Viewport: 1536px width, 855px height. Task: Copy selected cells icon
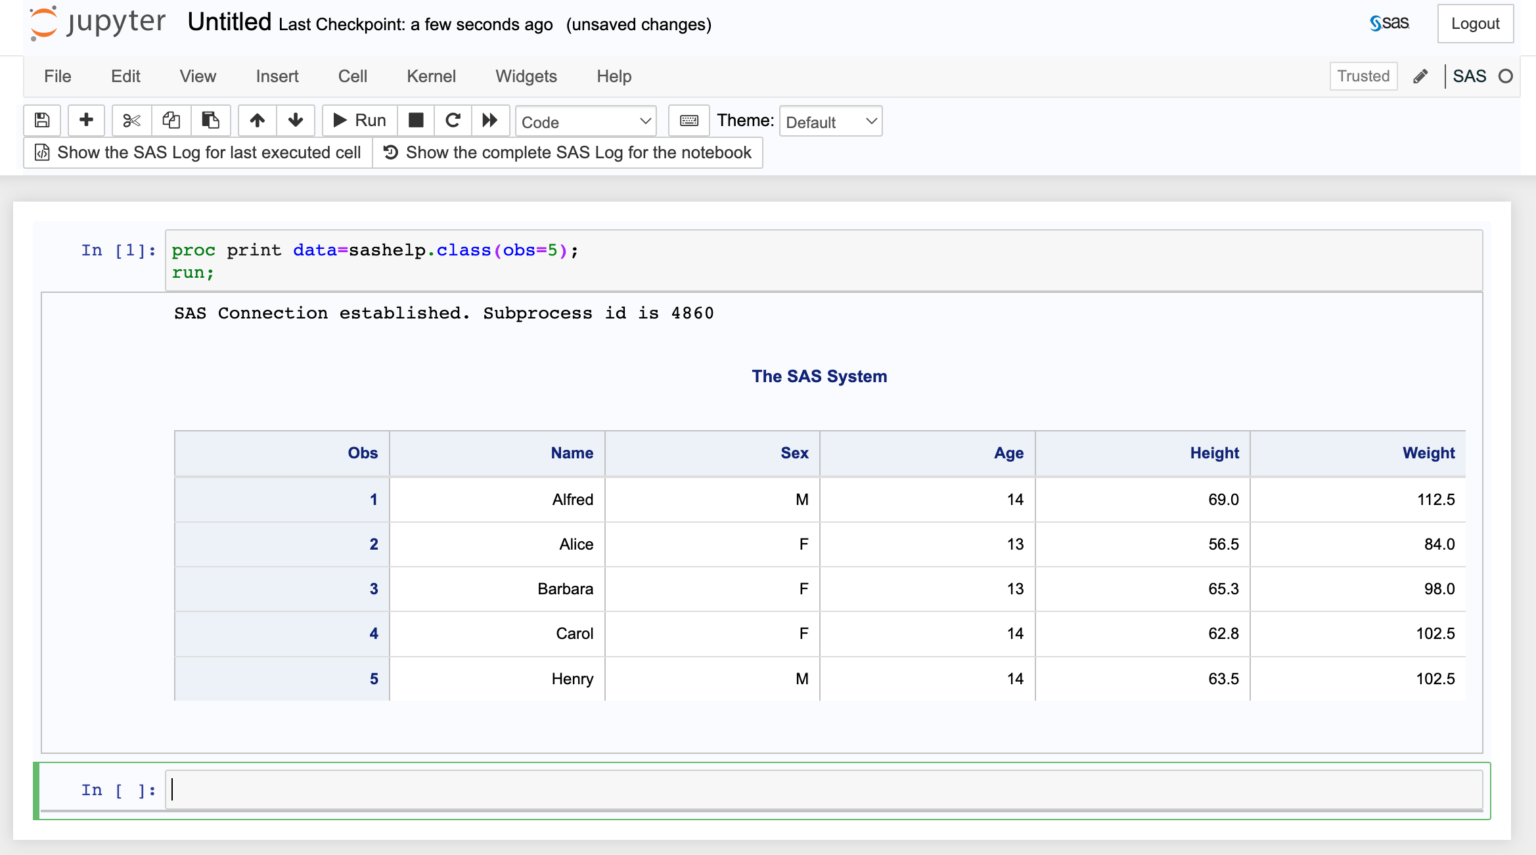pos(171,121)
